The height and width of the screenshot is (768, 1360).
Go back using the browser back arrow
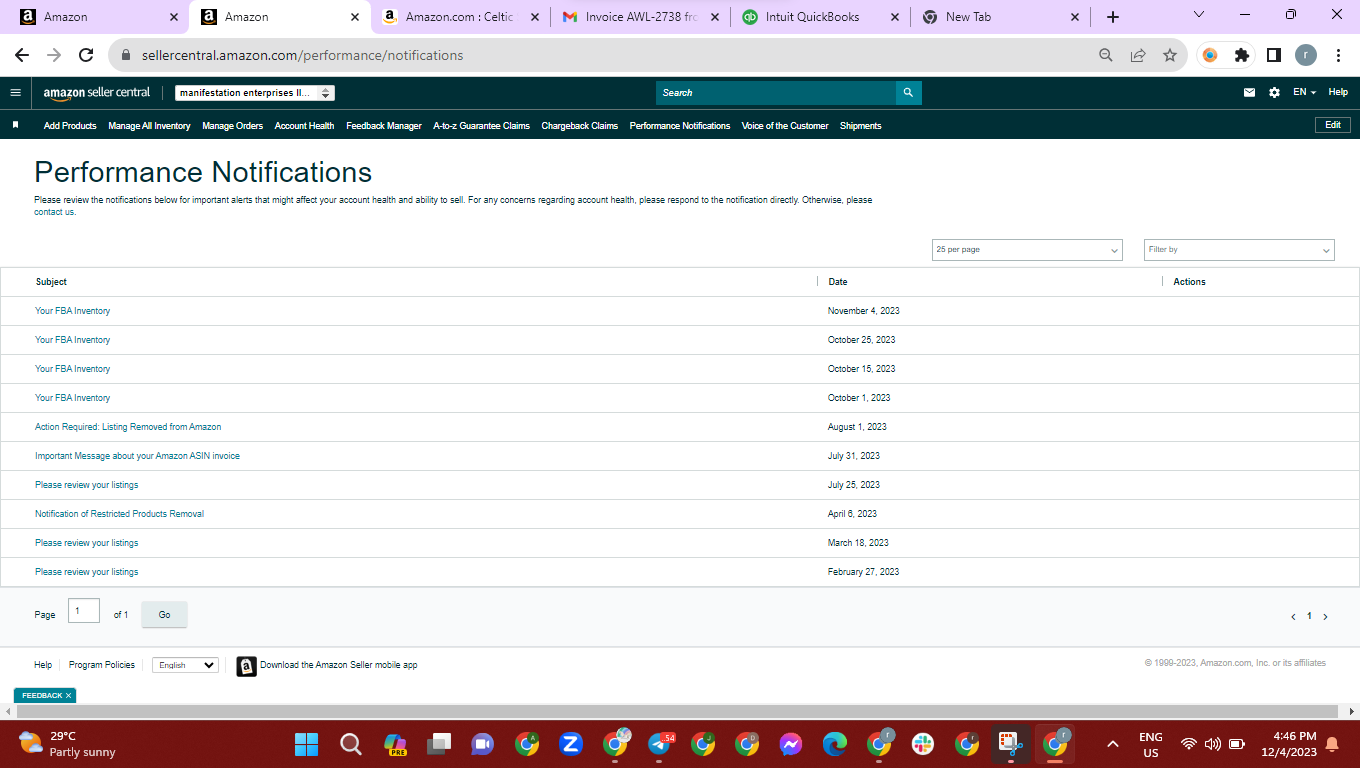click(22, 56)
